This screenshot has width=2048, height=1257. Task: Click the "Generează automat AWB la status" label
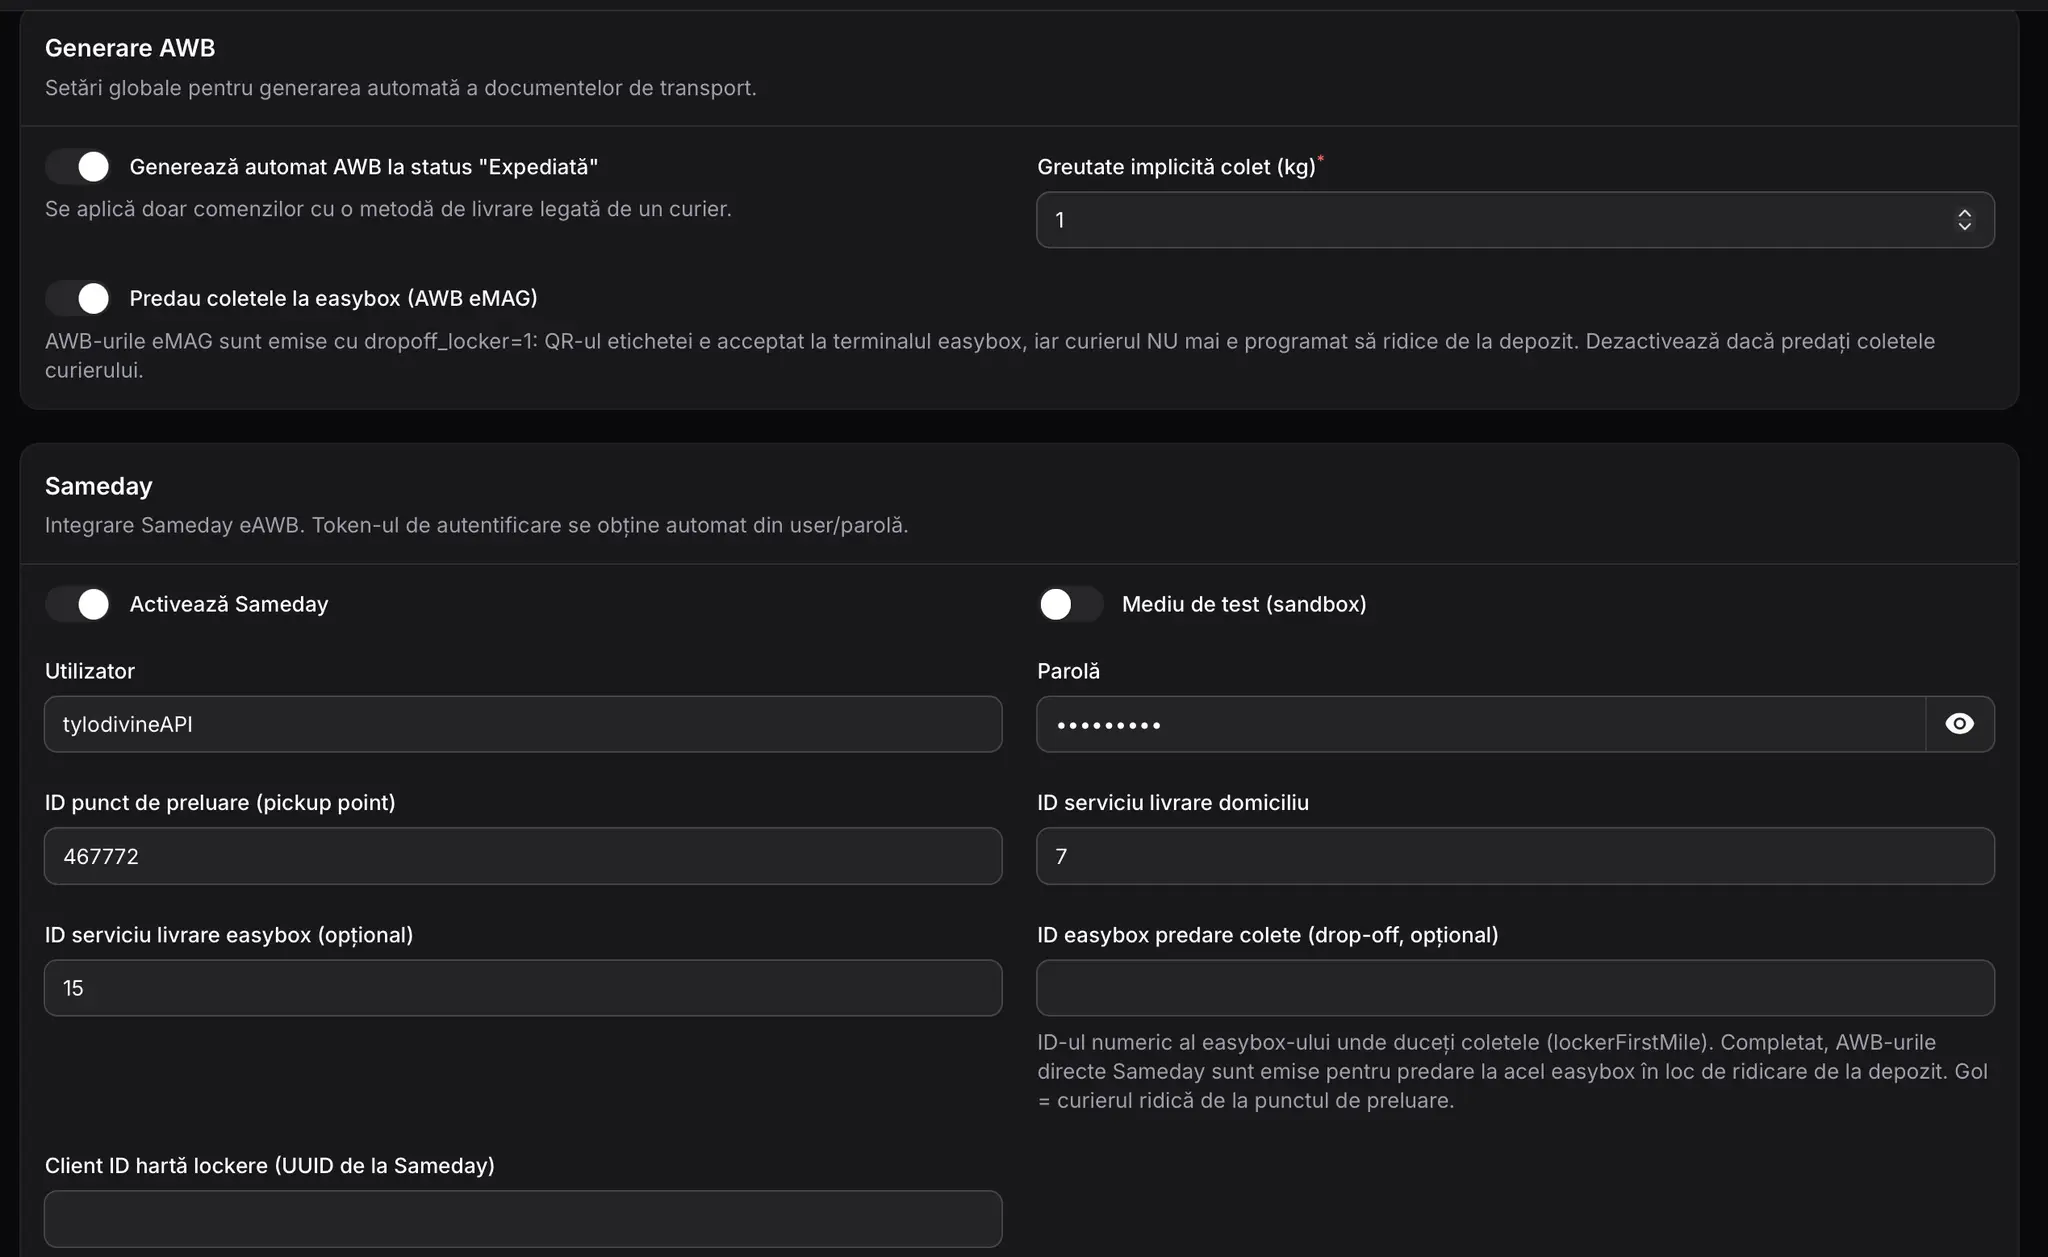tap(364, 167)
